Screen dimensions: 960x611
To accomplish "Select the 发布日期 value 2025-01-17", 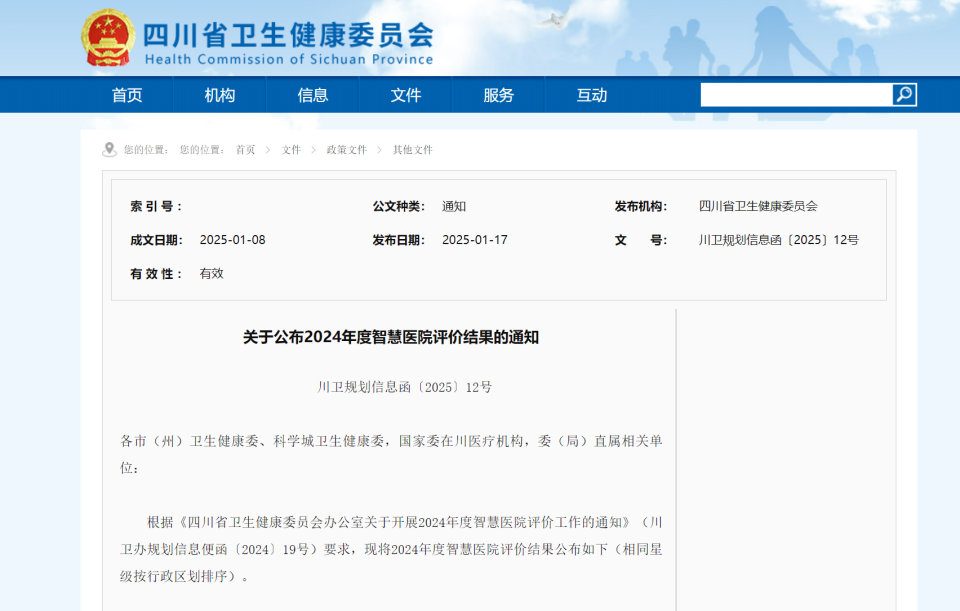I will [x=475, y=240].
